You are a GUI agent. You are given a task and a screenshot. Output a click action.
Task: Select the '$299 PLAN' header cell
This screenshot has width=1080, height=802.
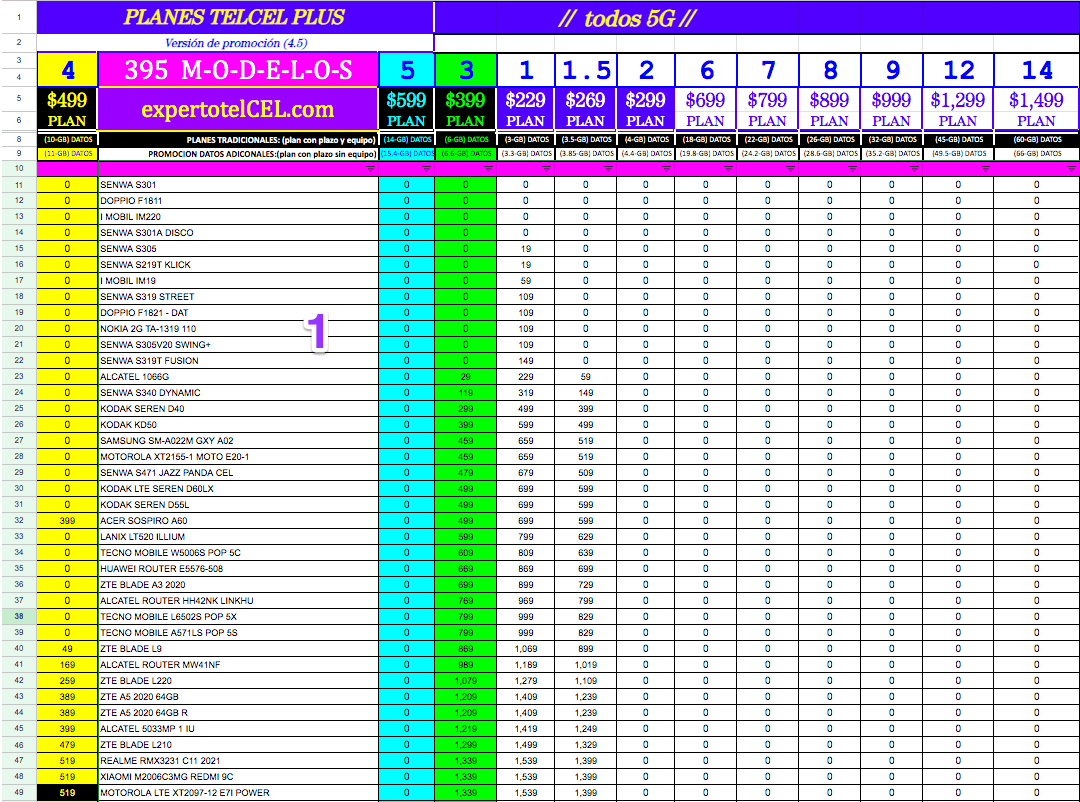[645, 109]
